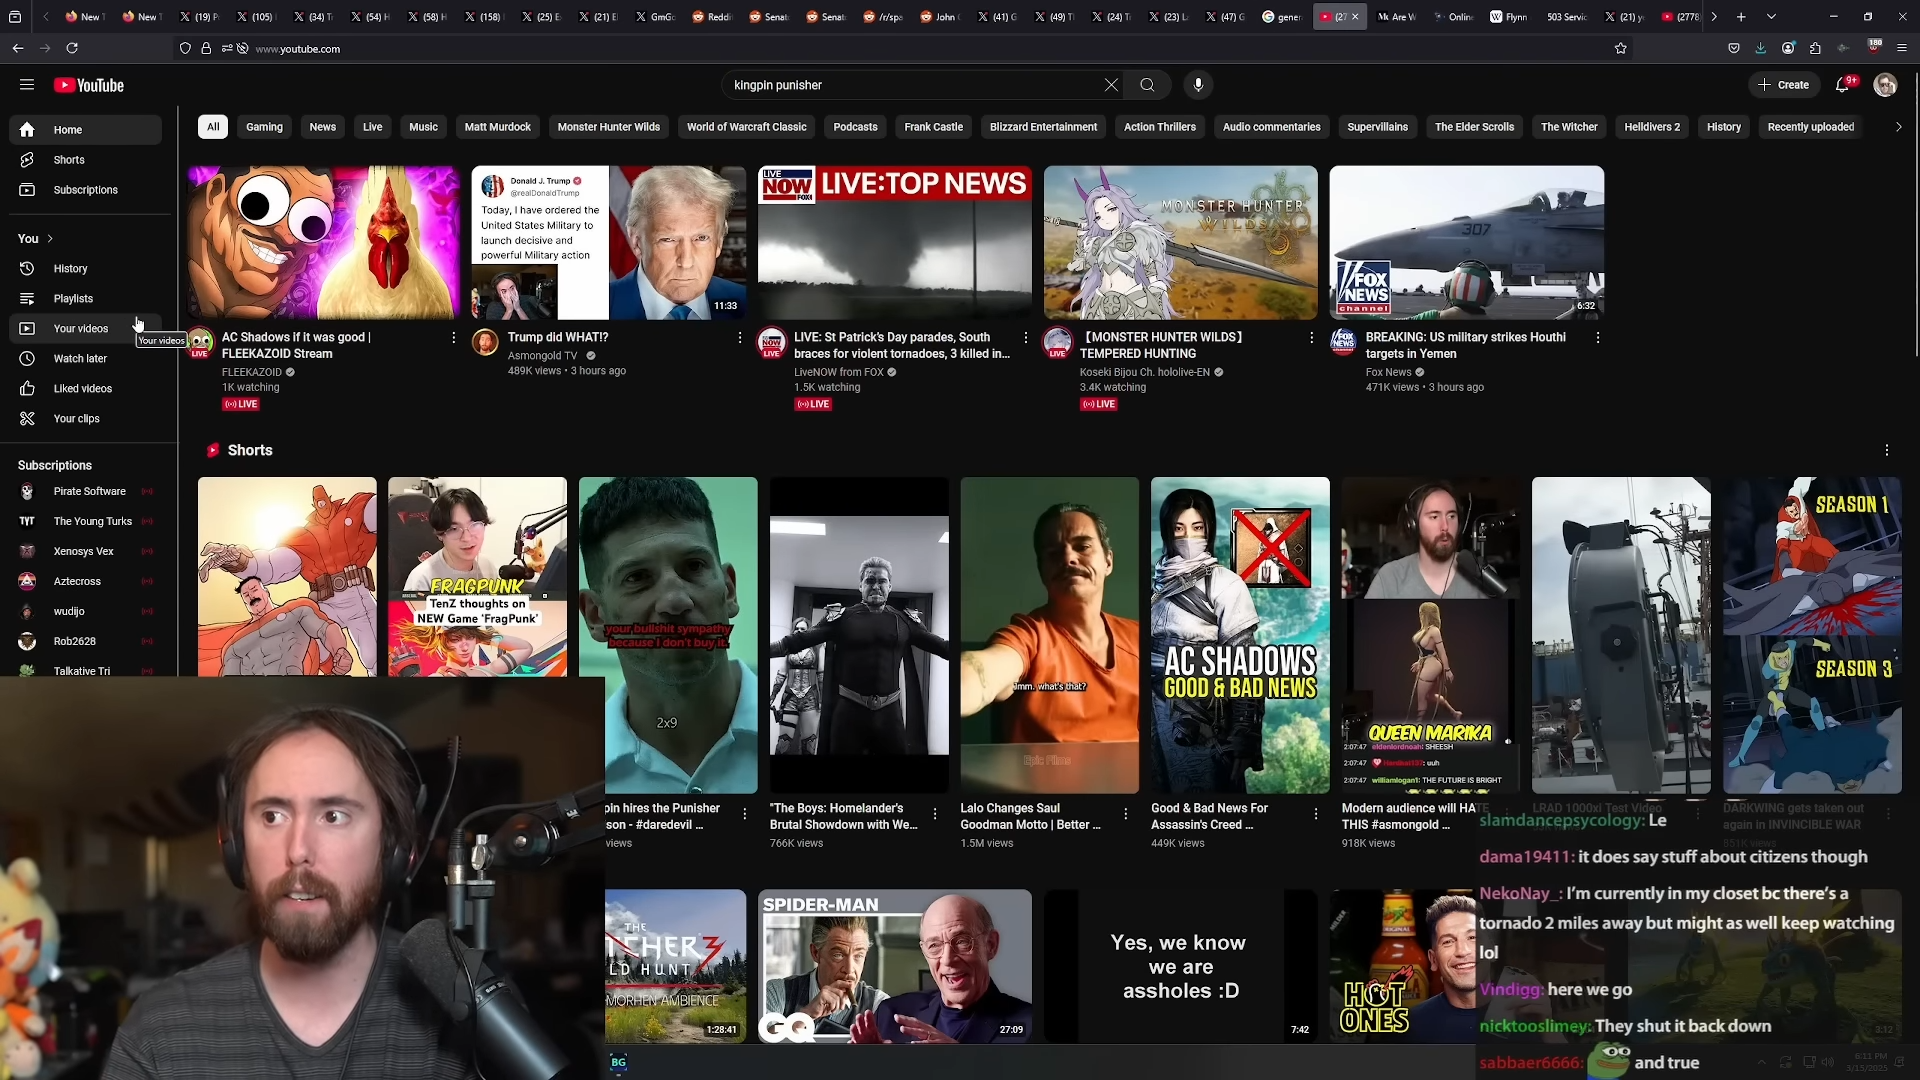The width and height of the screenshot is (1920, 1080).
Task: Open options menu for Trump did WHAT video
Action: [740, 338]
